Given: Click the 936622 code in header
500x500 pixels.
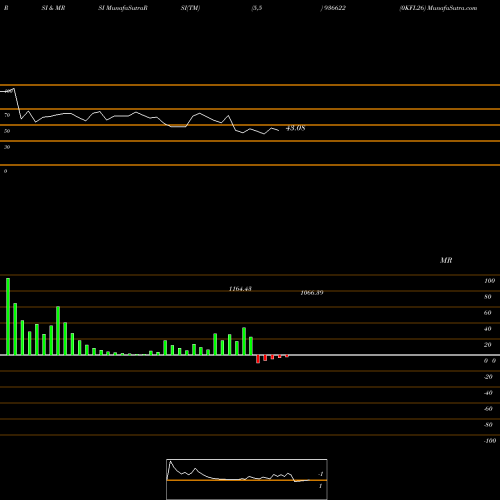Looking at the screenshot, I should point(334,8).
